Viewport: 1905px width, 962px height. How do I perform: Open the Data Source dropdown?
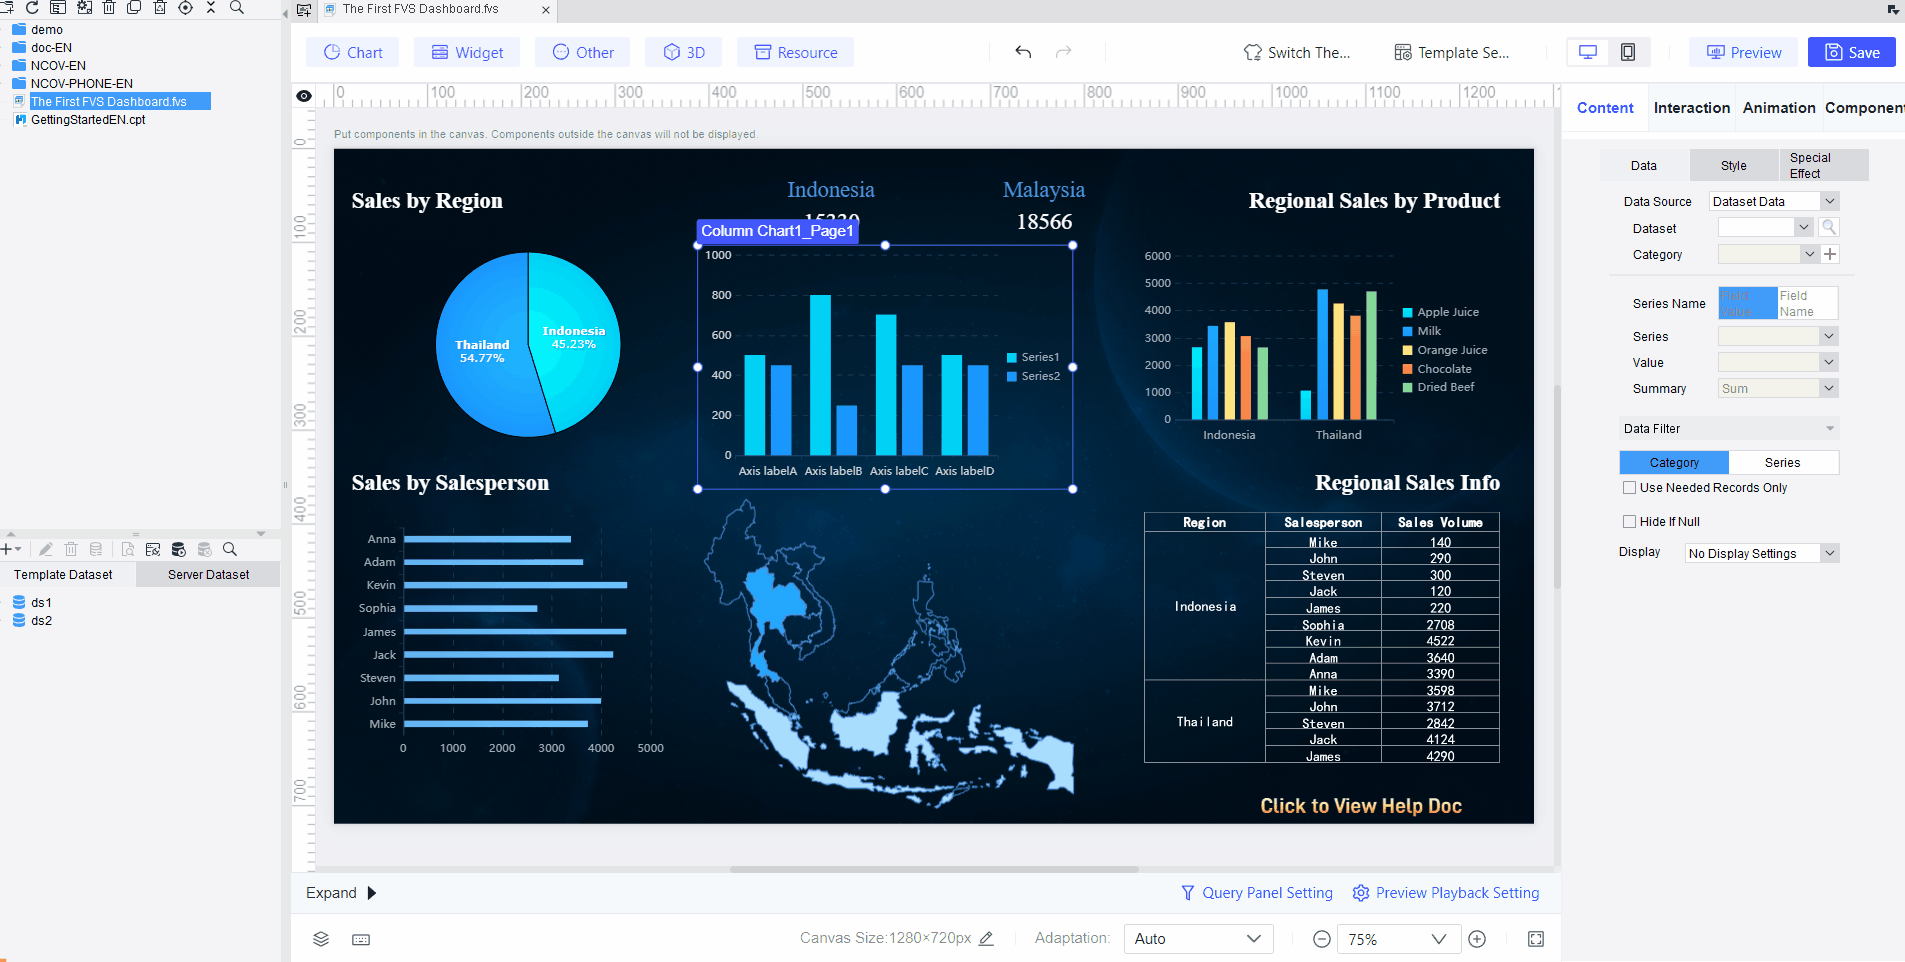[1771, 201]
